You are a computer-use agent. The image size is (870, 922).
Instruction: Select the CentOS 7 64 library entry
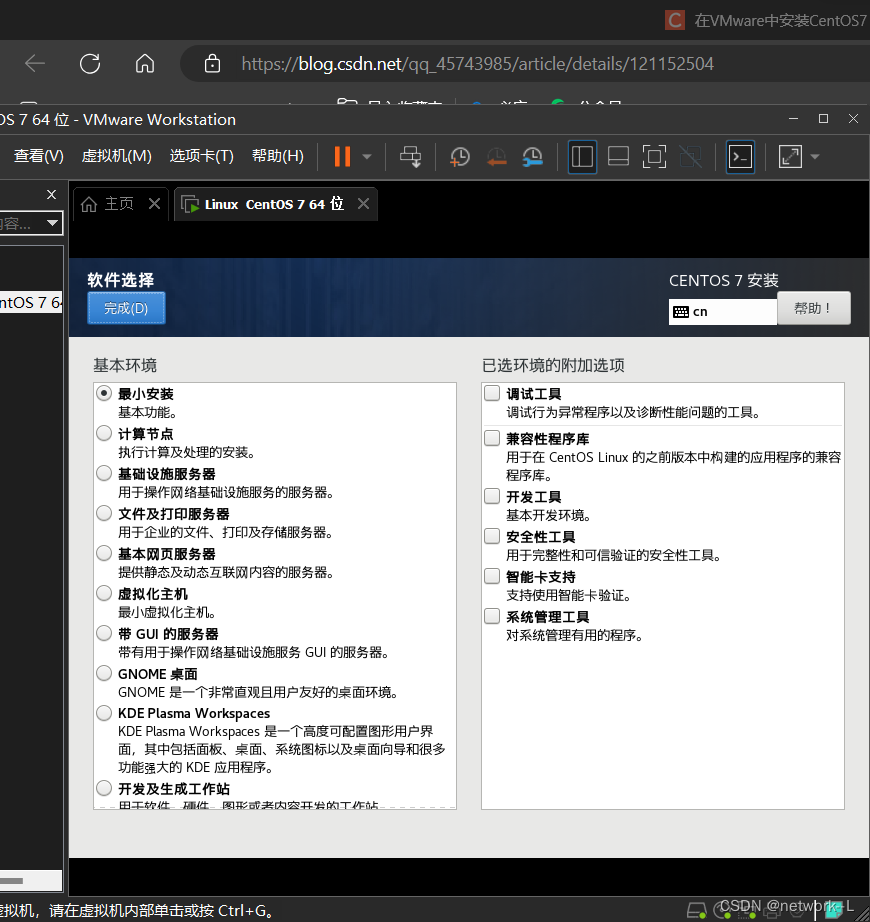tap(31, 302)
